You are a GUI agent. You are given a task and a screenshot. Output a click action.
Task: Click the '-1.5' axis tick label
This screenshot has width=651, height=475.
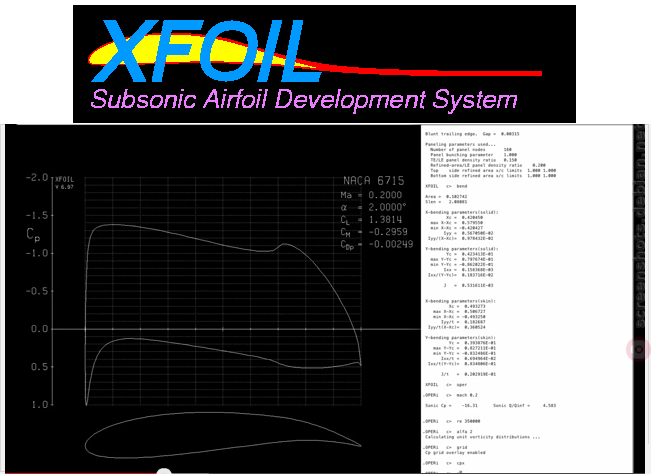tap(37, 215)
